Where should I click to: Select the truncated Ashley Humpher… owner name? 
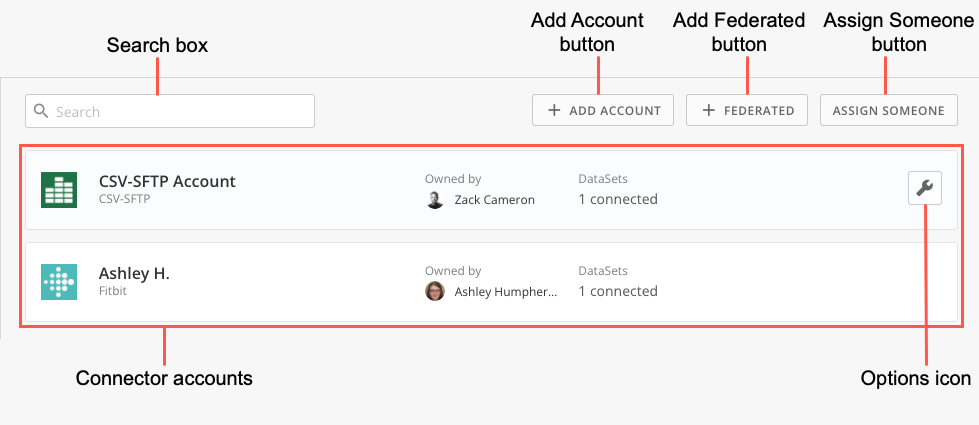506,291
